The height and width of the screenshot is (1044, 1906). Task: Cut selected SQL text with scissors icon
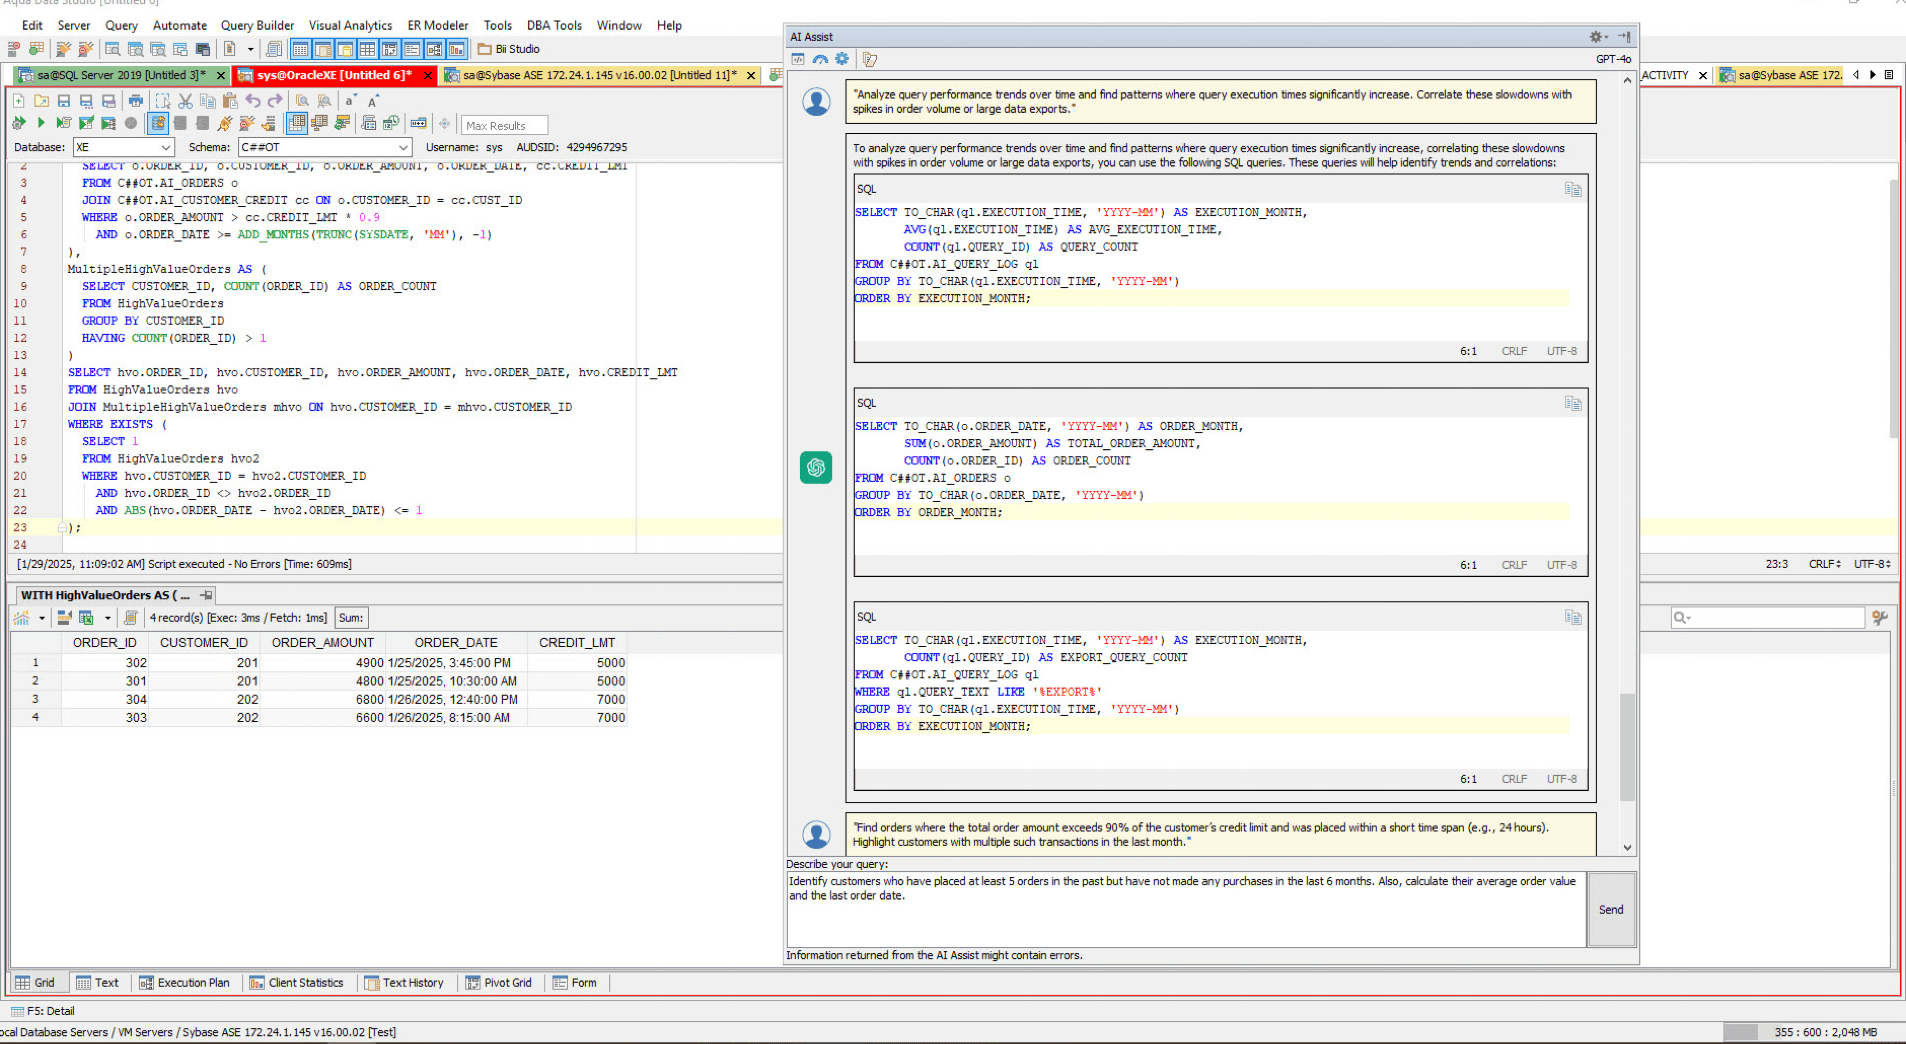[x=185, y=100]
